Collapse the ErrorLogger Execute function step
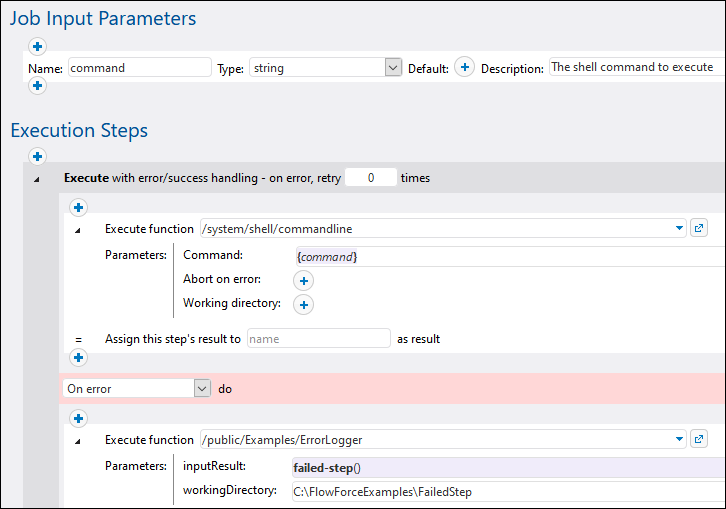This screenshot has height=509, width=726. click(79, 441)
